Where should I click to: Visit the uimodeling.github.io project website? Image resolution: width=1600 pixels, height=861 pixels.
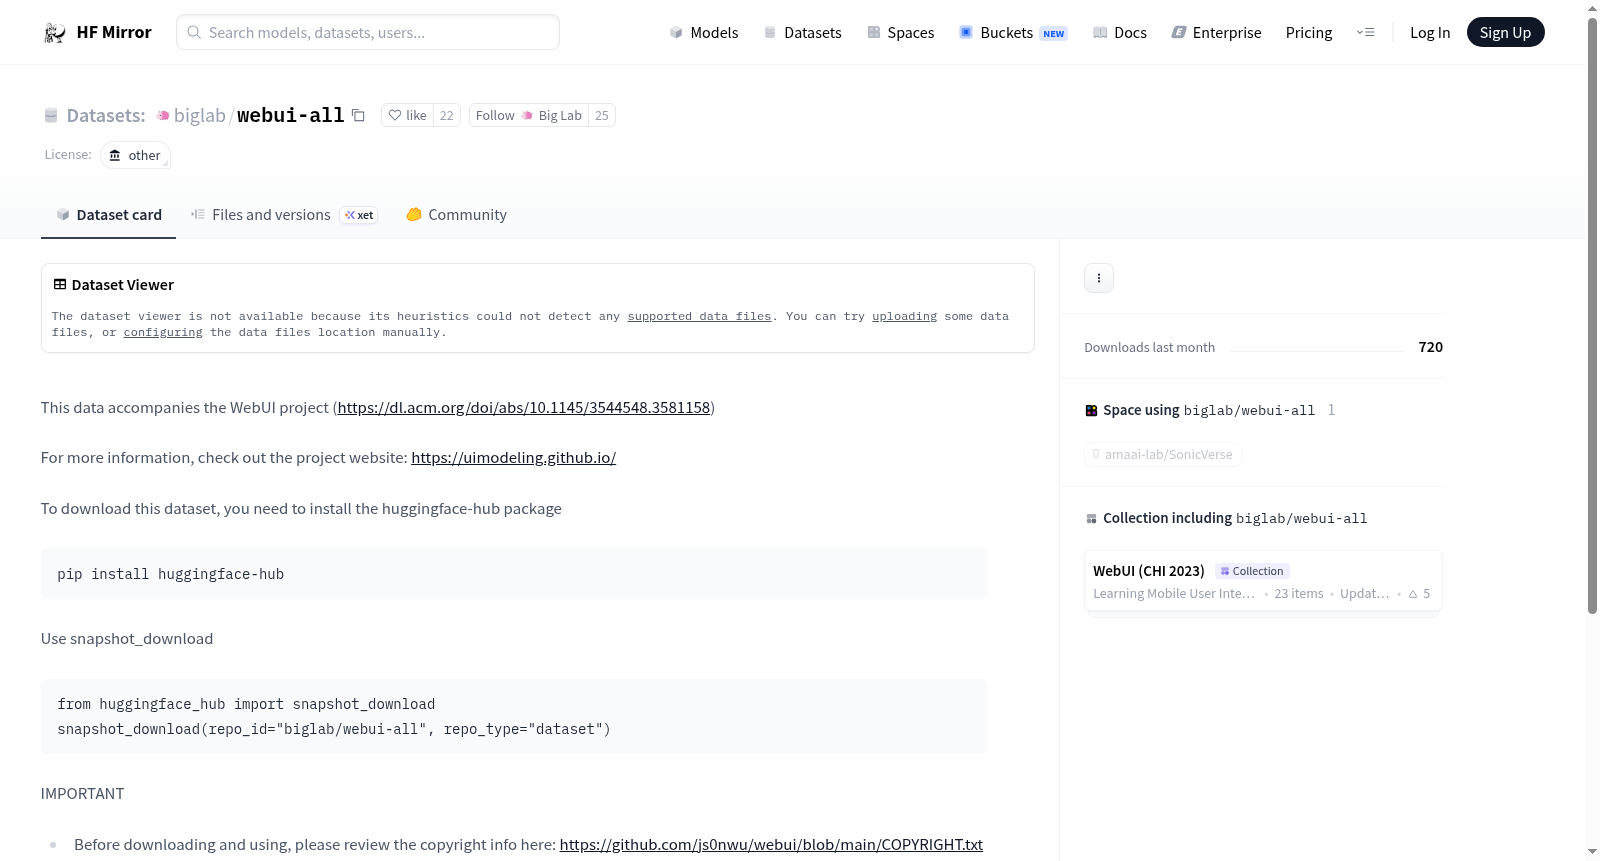[x=514, y=458]
